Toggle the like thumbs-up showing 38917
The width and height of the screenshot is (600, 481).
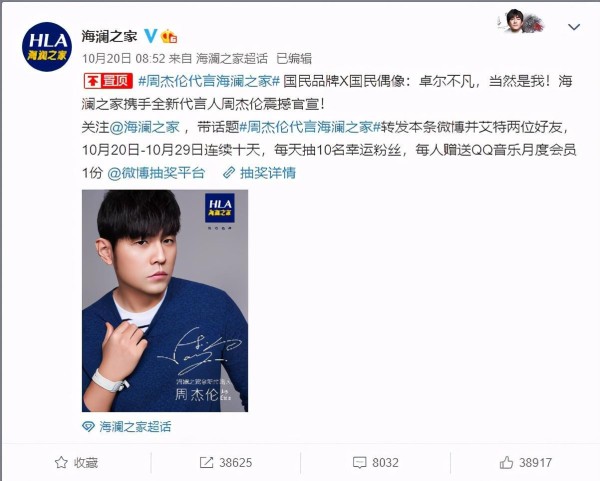tap(506, 462)
